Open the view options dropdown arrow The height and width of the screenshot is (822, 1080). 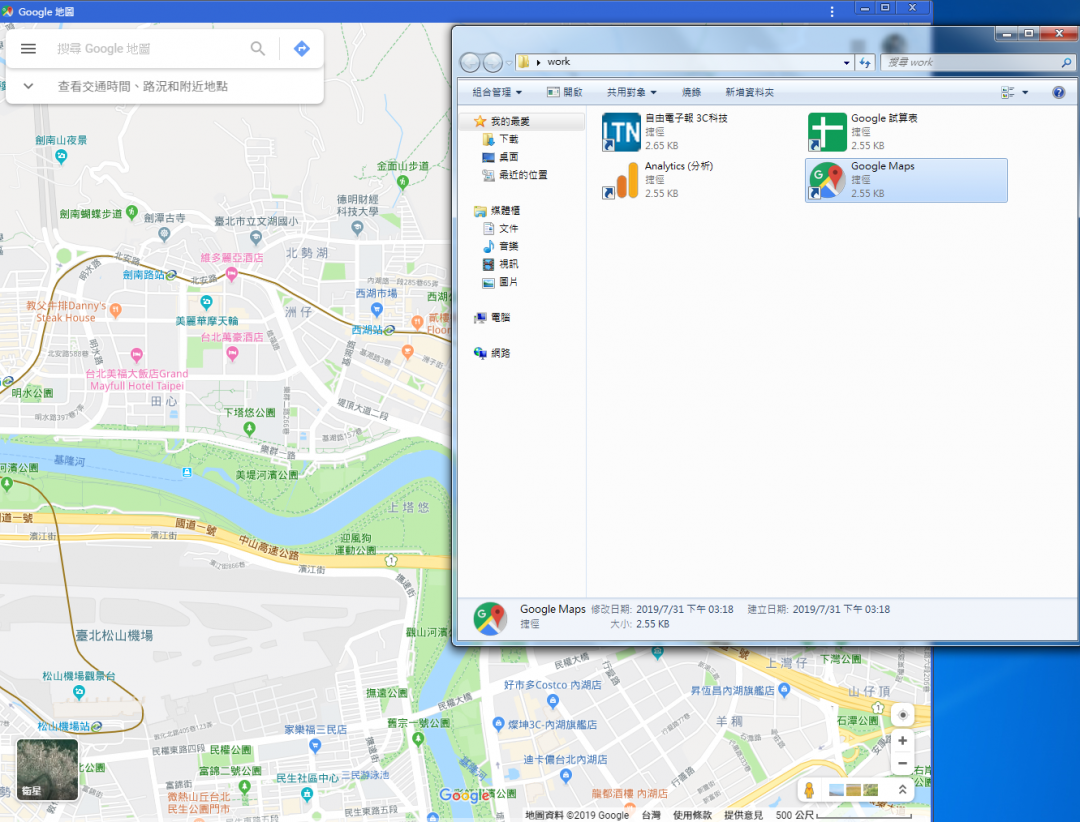[x=1025, y=92]
